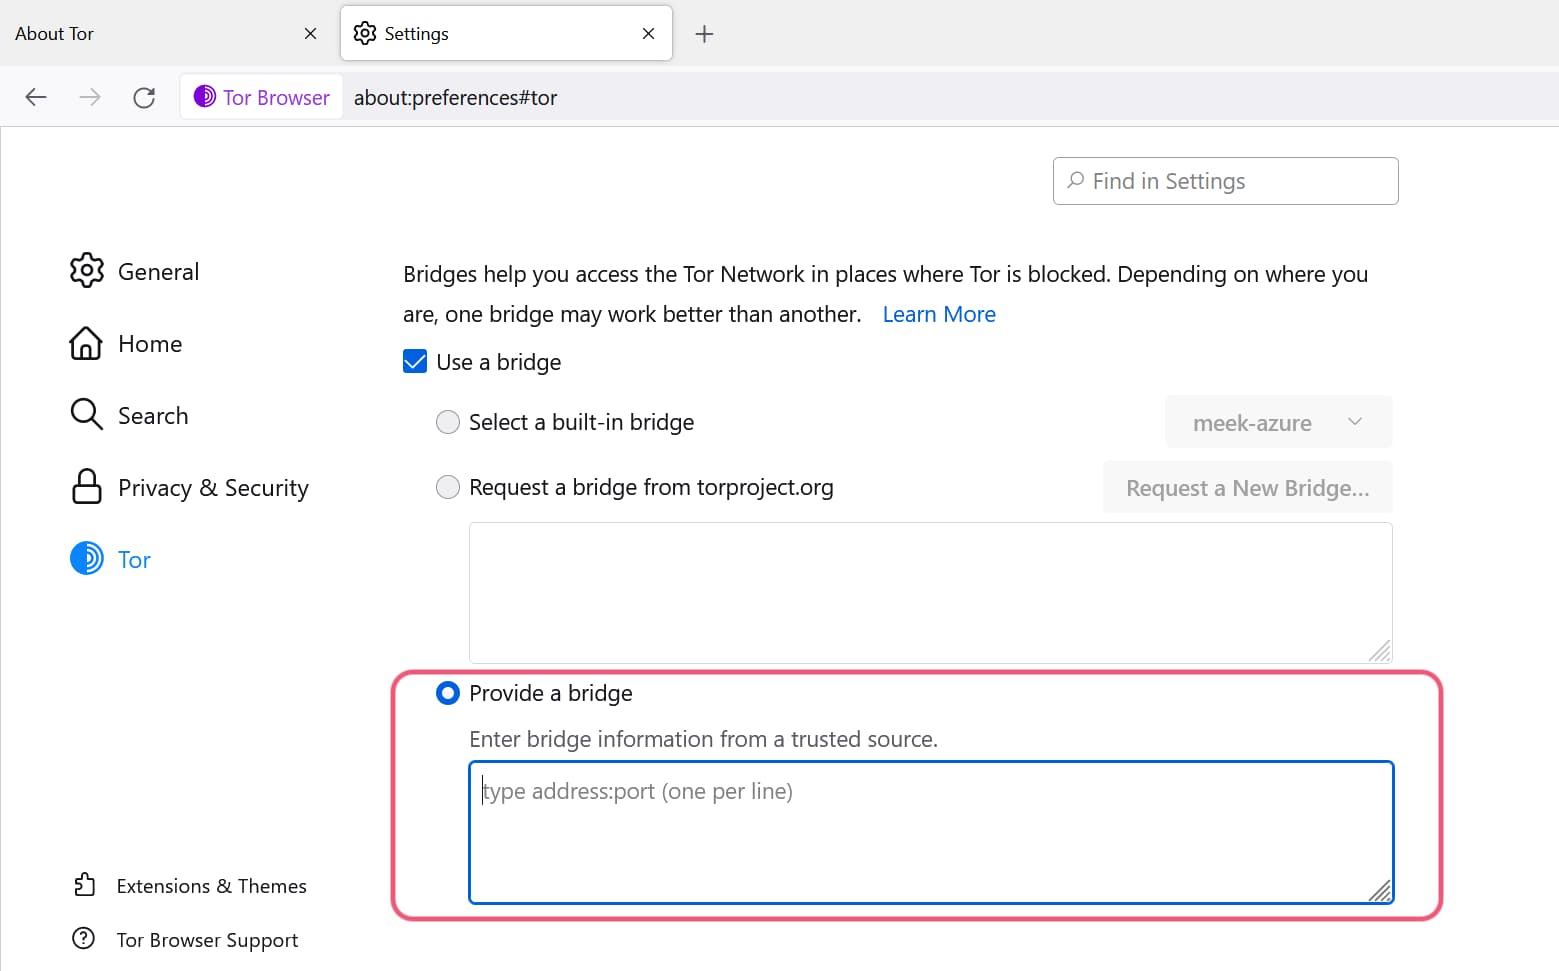Select the Settings tab
The height and width of the screenshot is (971, 1559).
506,34
